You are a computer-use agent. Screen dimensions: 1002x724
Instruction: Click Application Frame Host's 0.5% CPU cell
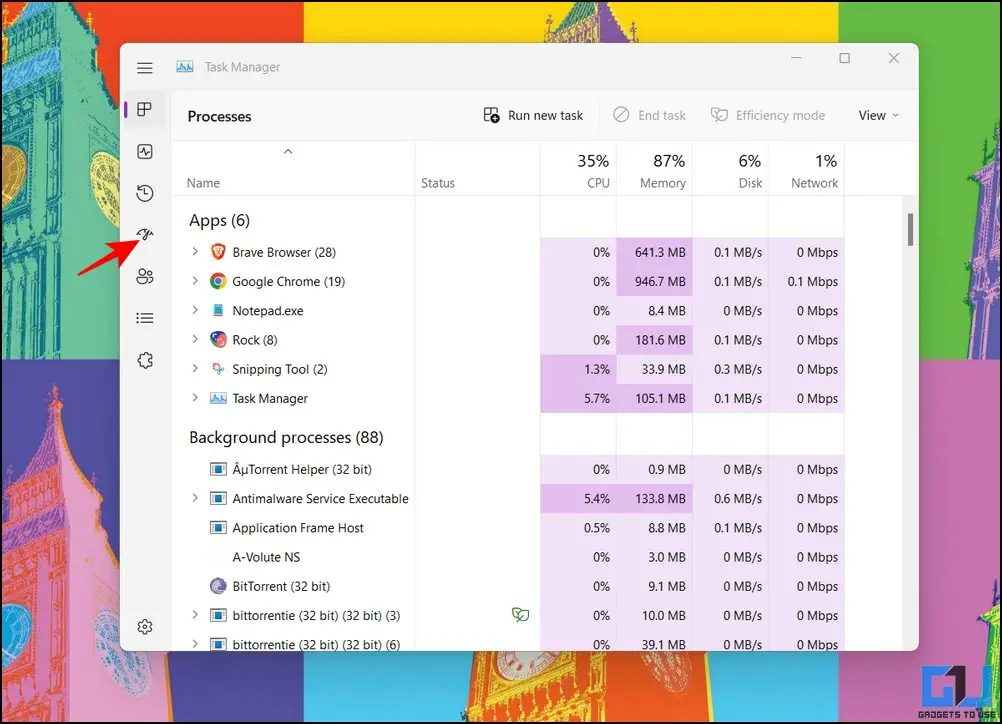tap(579, 528)
